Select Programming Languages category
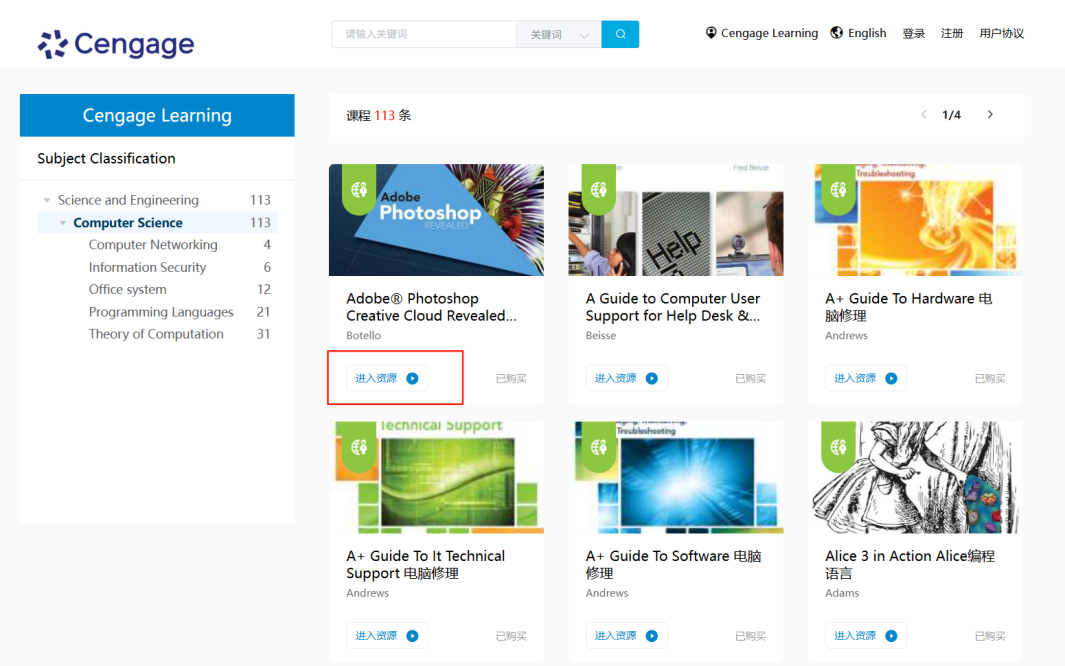The height and width of the screenshot is (666, 1065). click(x=161, y=312)
